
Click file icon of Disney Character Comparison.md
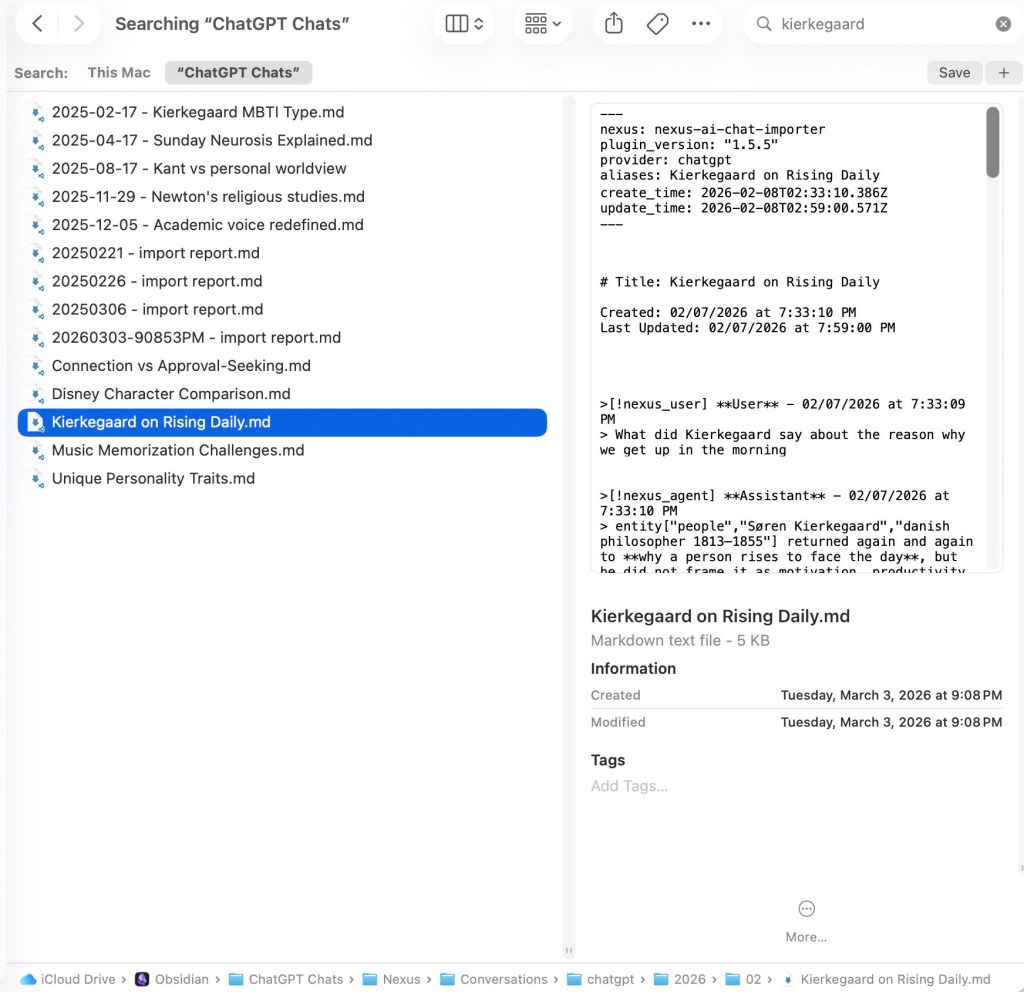pyautogui.click(x=37, y=394)
